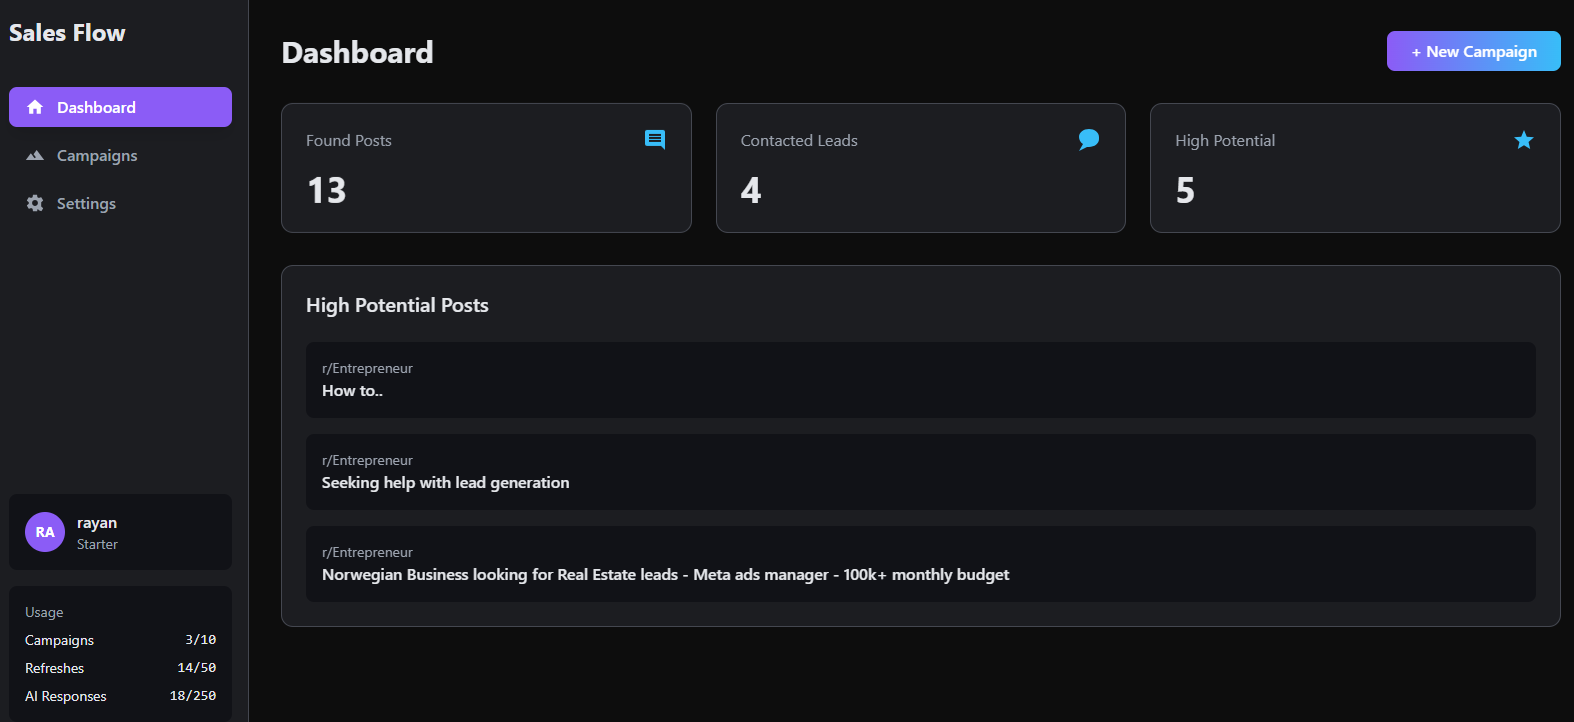Click the rayan profile name
This screenshot has height=722, width=1574.
(x=96, y=521)
